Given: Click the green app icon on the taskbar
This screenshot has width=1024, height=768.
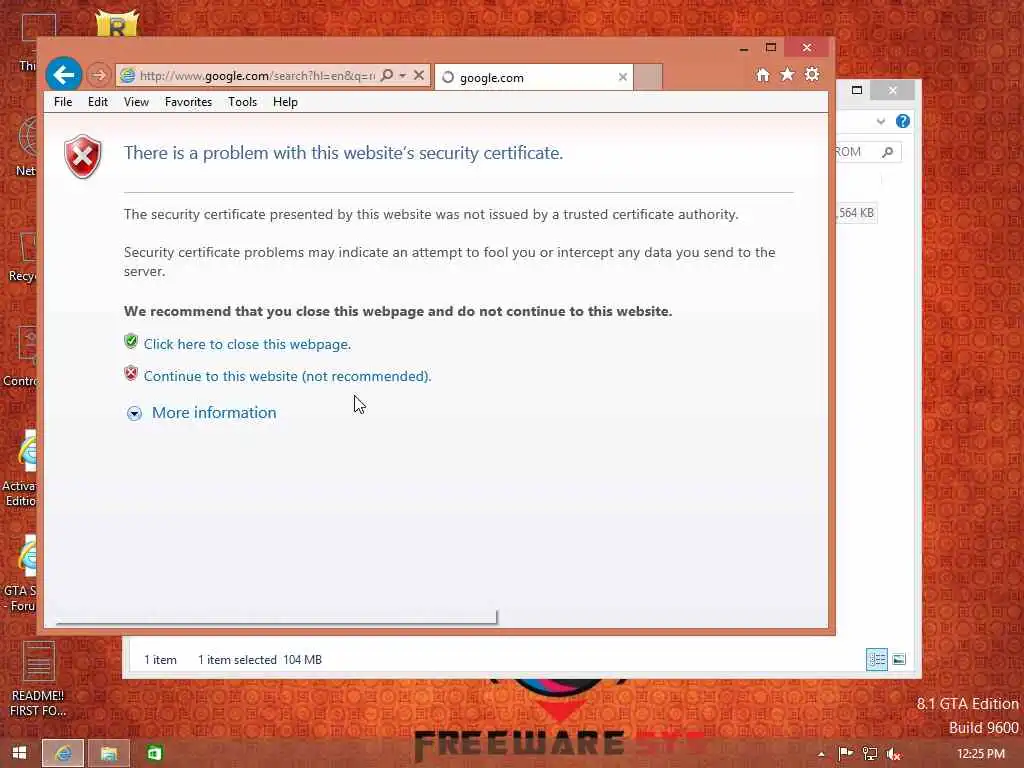Looking at the screenshot, I should (155, 753).
